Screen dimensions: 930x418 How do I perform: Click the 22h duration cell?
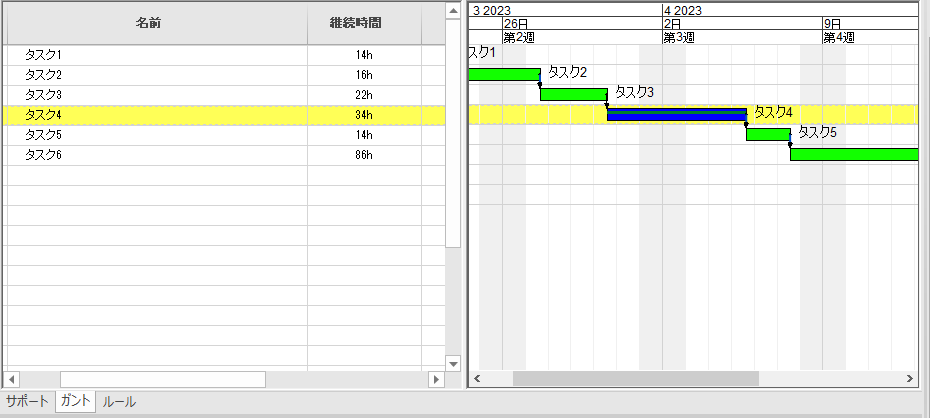(x=364, y=95)
